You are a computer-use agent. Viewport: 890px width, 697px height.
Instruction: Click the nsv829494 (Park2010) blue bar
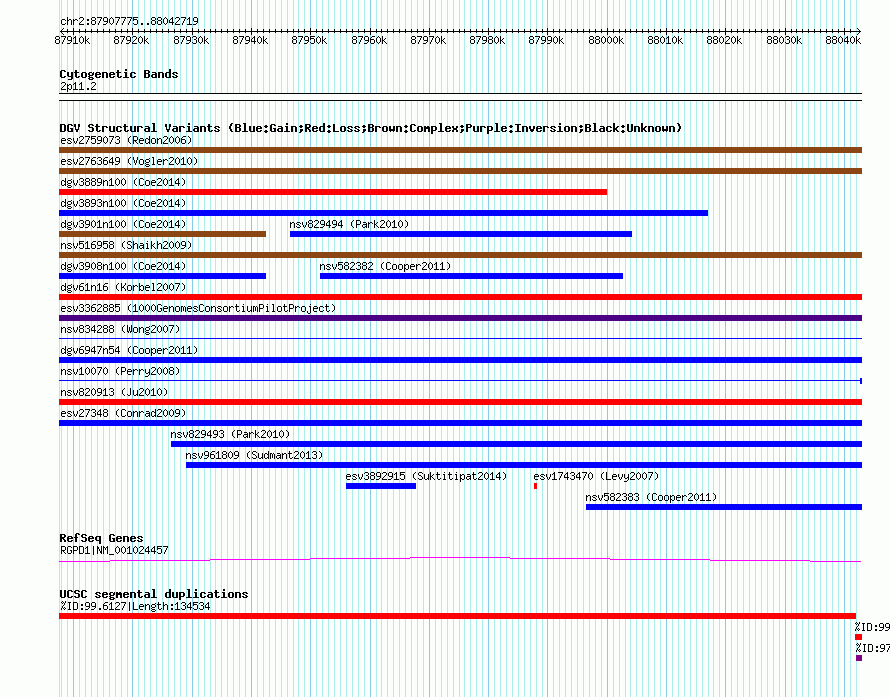coord(460,234)
